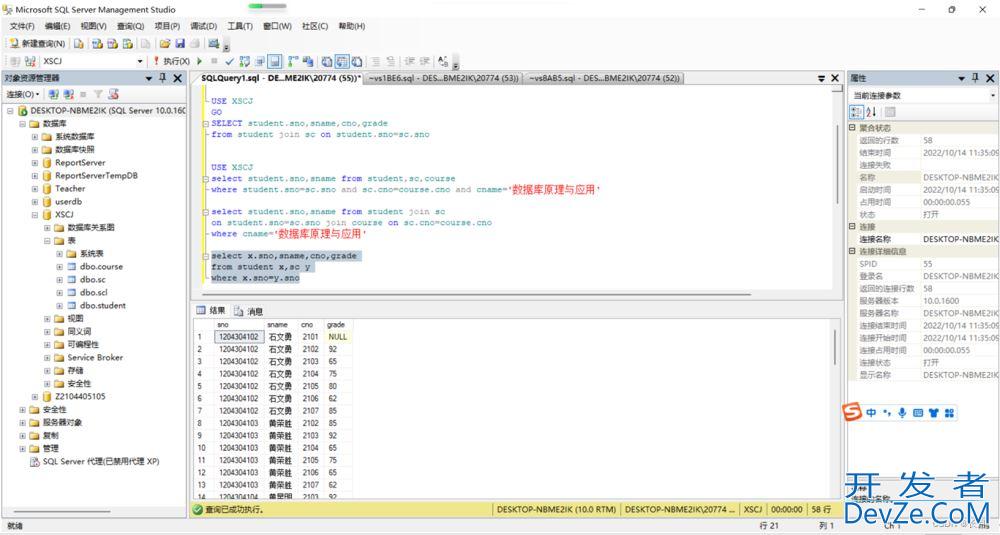Click the grade column header

(336, 325)
